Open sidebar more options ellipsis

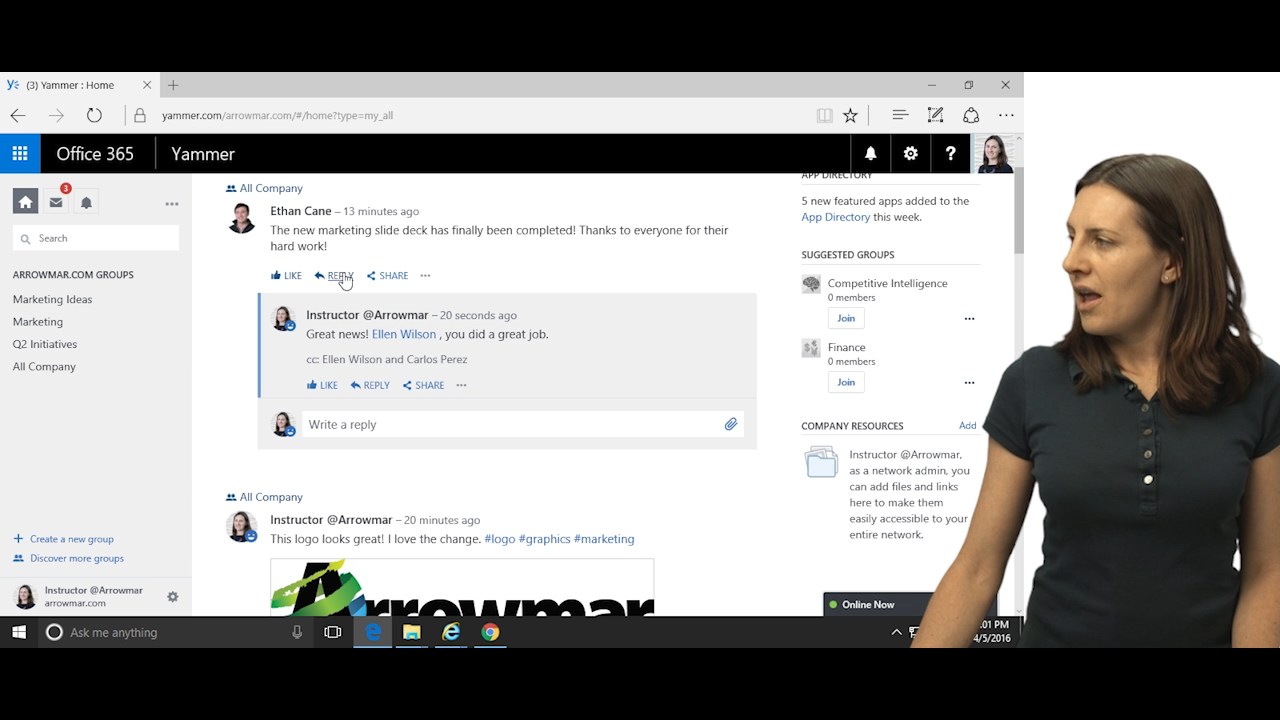[x=172, y=203]
